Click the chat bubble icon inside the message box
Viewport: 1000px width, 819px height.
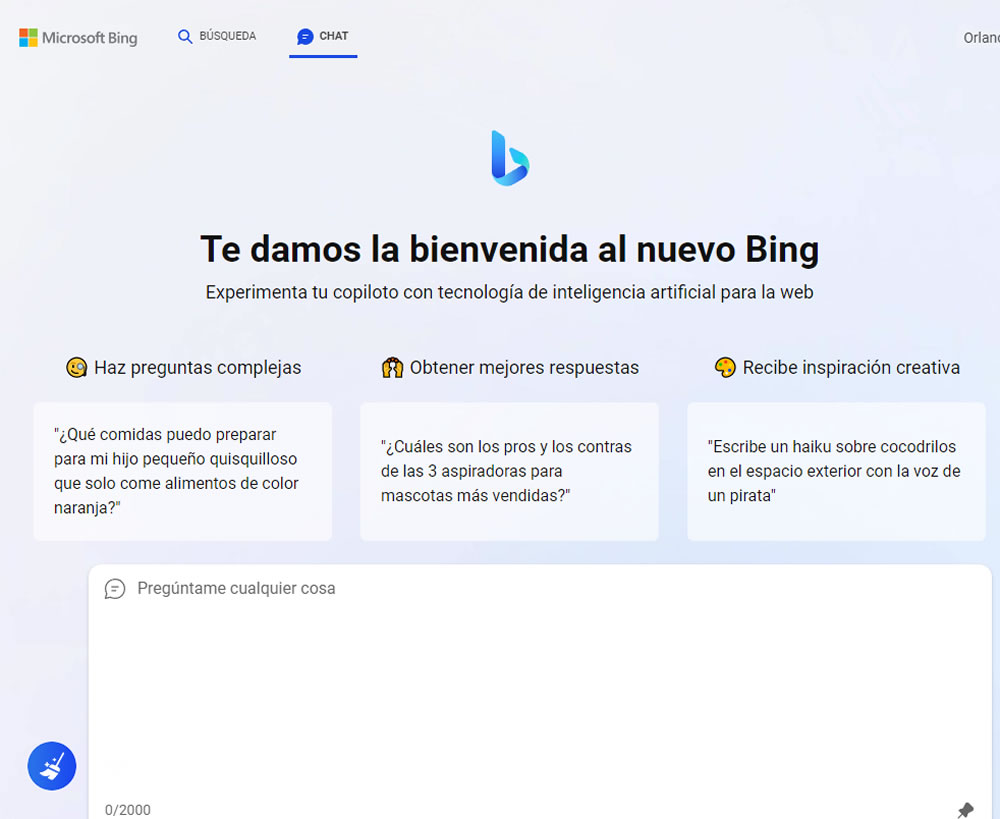click(x=115, y=589)
